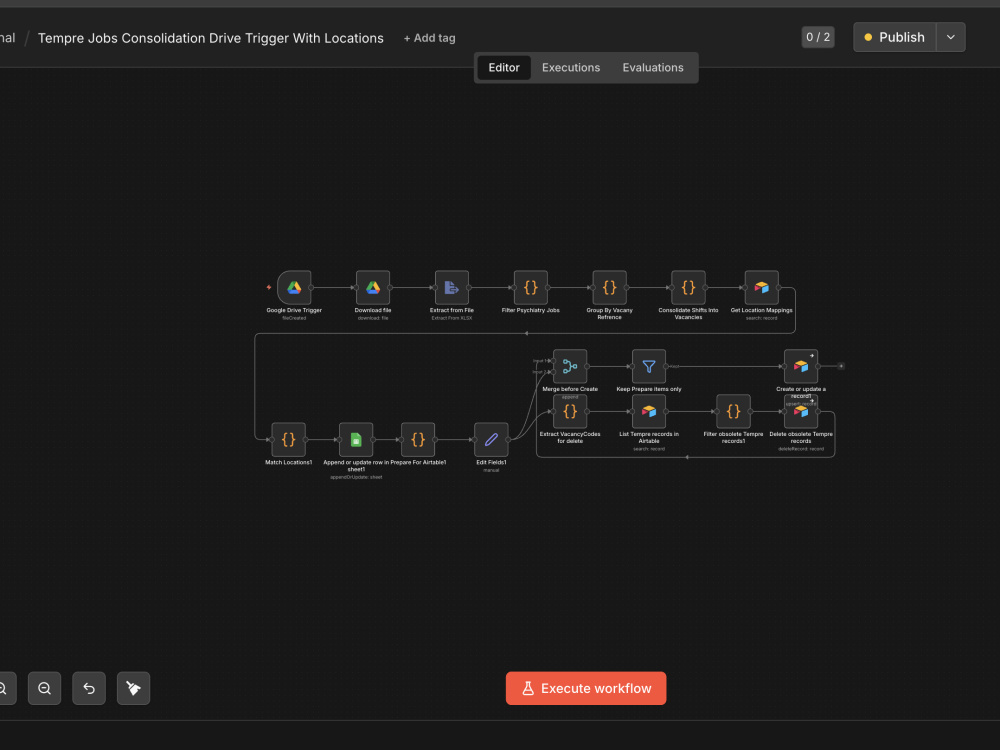1000x750 pixels.
Task: Select the Filter Psychiatry Jobs code node
Action: [x=531, y=288]
